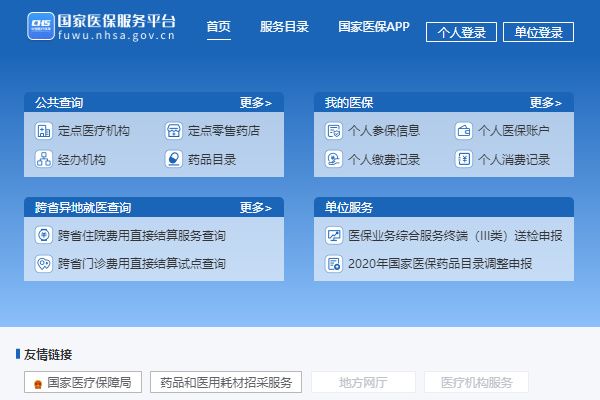Click the 医疗机构服务 link button
Screen dimensions: 600x400
476,382
